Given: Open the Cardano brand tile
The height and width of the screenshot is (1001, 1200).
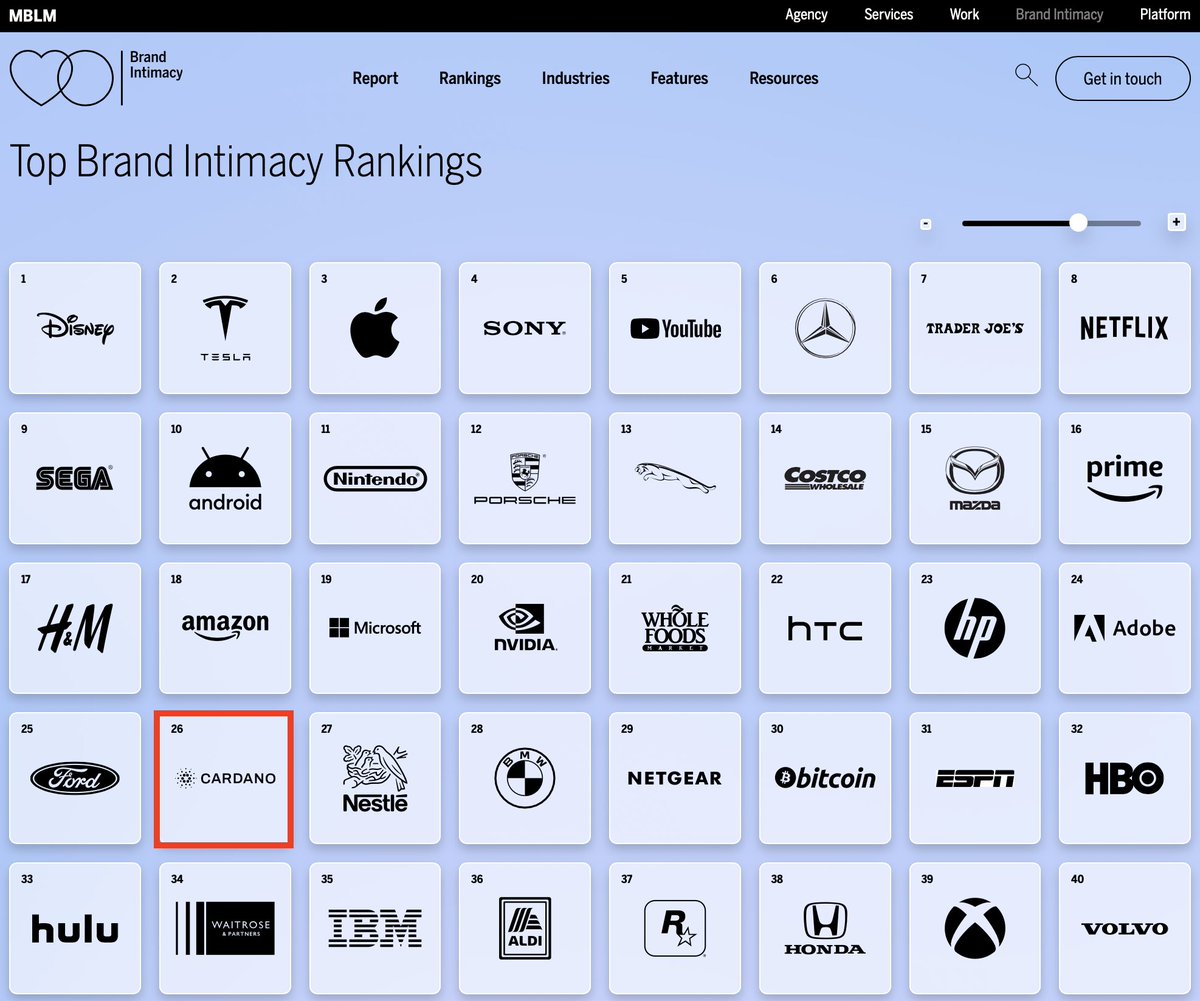Looking at the screenshot, I should pos(225,778).
